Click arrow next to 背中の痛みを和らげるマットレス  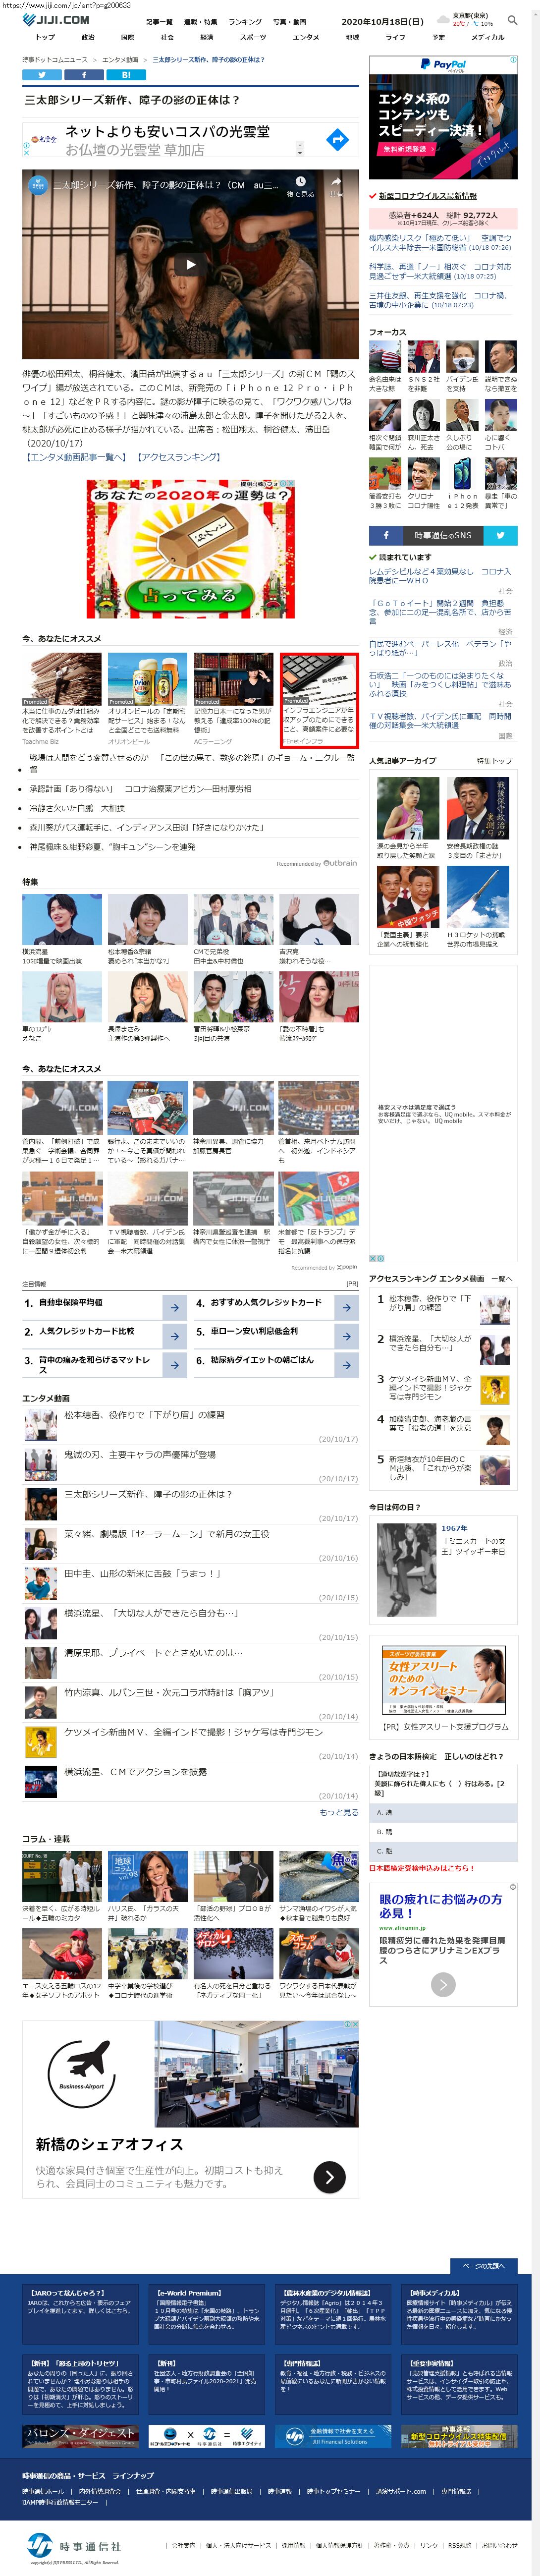pos(174,1364)
